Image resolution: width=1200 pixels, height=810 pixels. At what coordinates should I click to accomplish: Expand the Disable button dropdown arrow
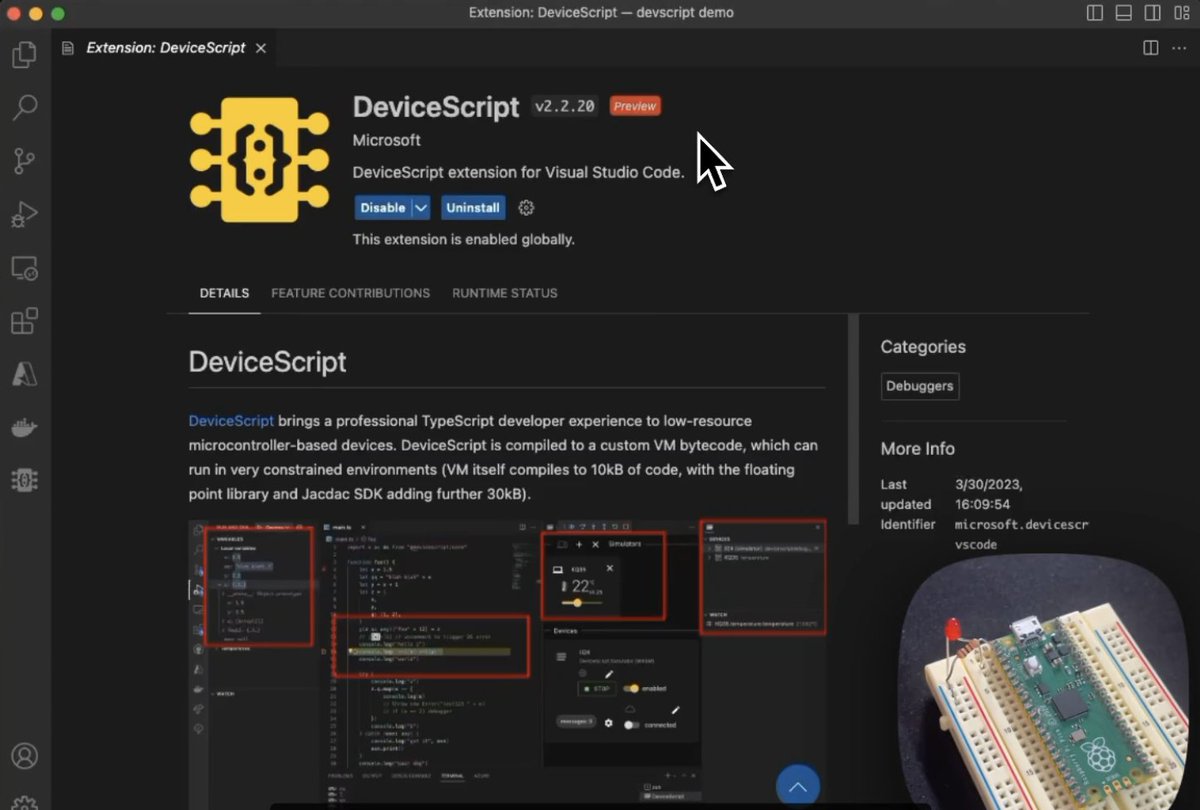421,208
